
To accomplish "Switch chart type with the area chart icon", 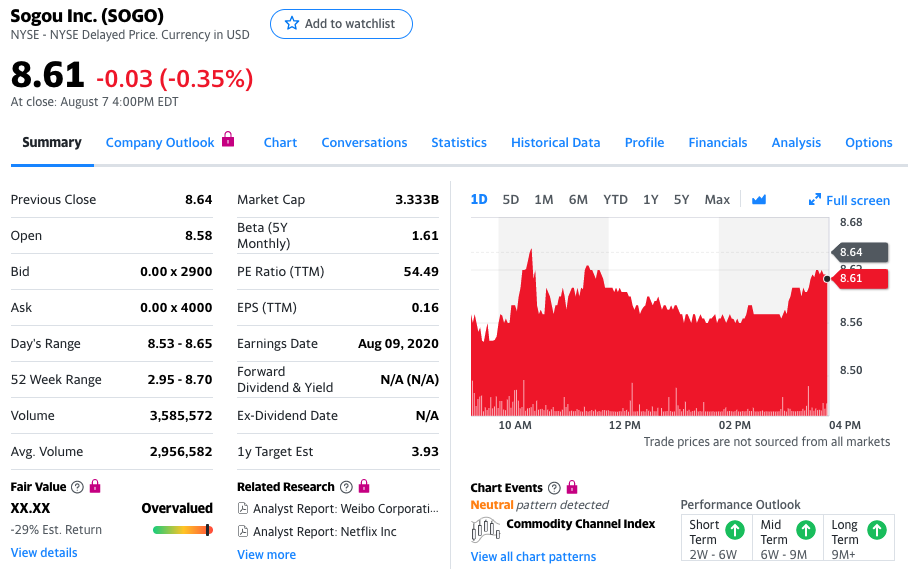I will tap(759, 200).
